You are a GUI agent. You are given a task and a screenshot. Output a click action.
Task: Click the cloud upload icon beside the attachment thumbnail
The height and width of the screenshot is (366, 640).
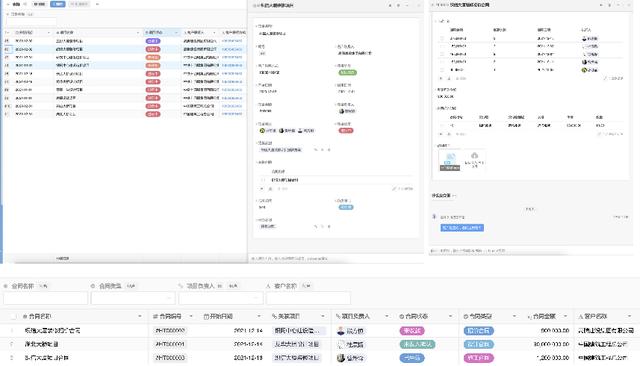(x=474, y=156)
